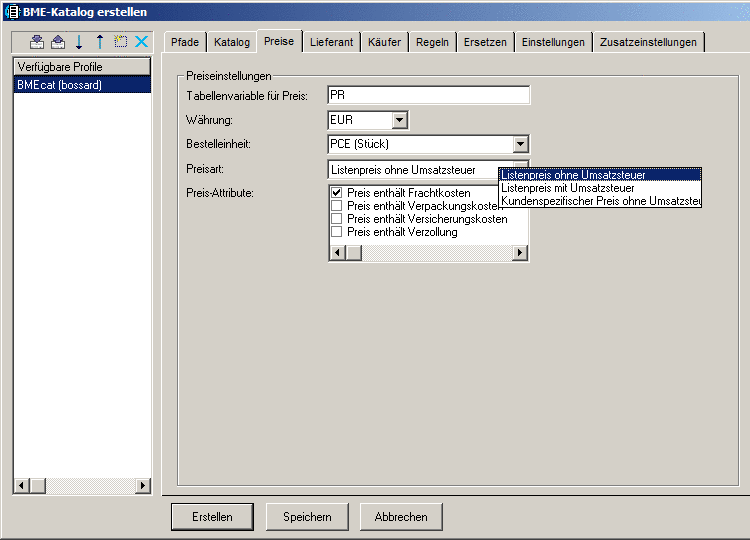750x540 pixels.
Task: Click the Abbrechen button
Action: pos(401,517)
